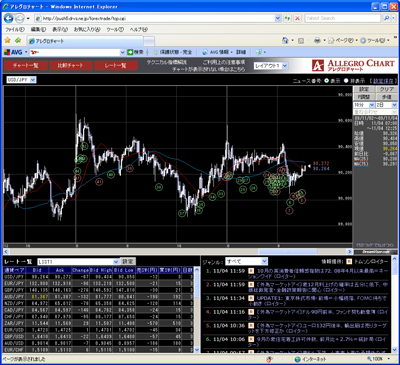Click the red Stop loading icon
Image resolution: width=400 pixels, height=365 pixels.
[x=298, y=18]
